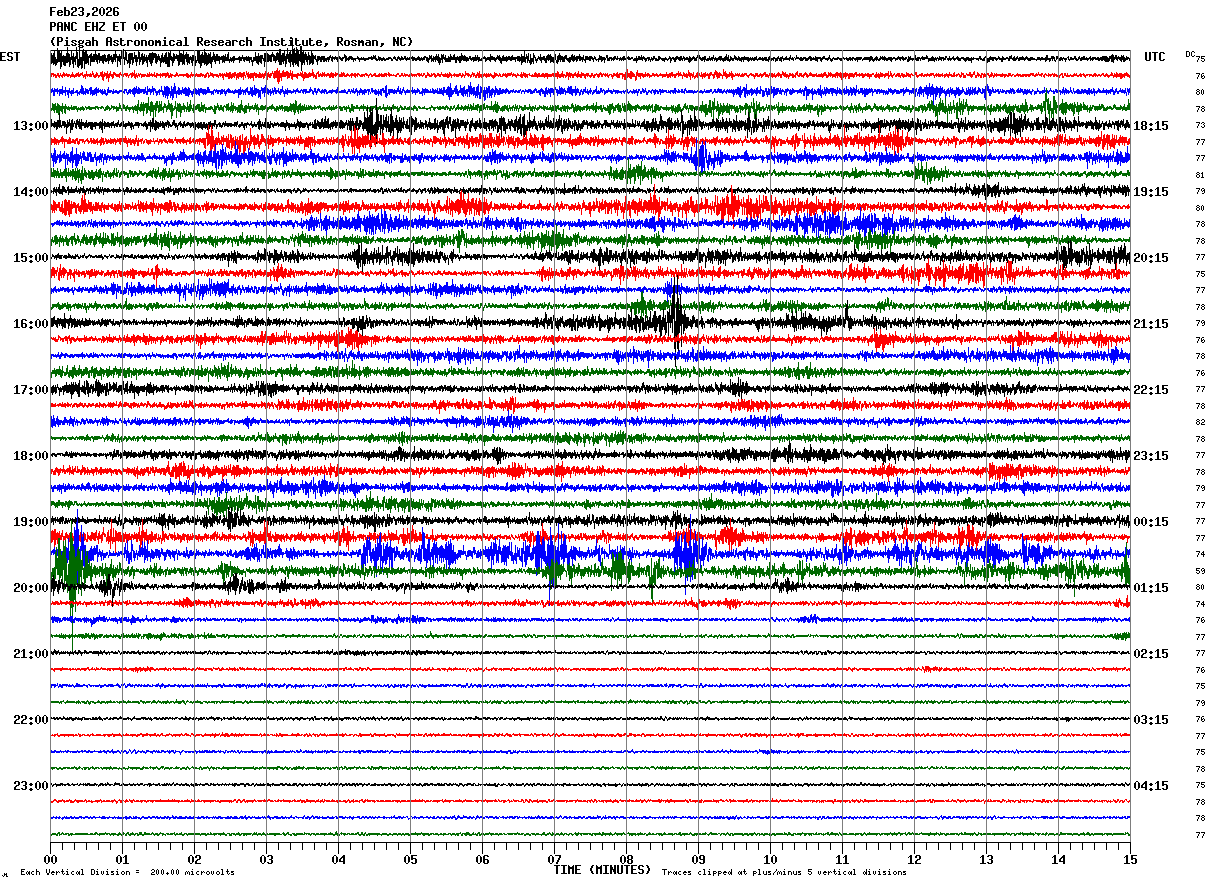Select the 16:00 EST time label
Screen dimensions: 1210x886
(x=31, y=324)
